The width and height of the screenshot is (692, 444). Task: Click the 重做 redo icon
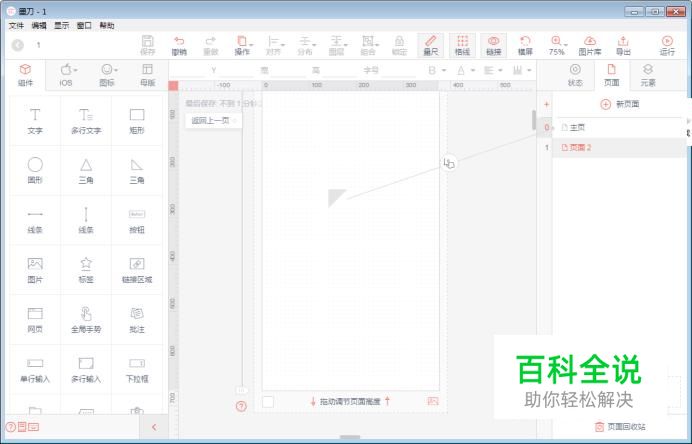click(x=211, y=45)
